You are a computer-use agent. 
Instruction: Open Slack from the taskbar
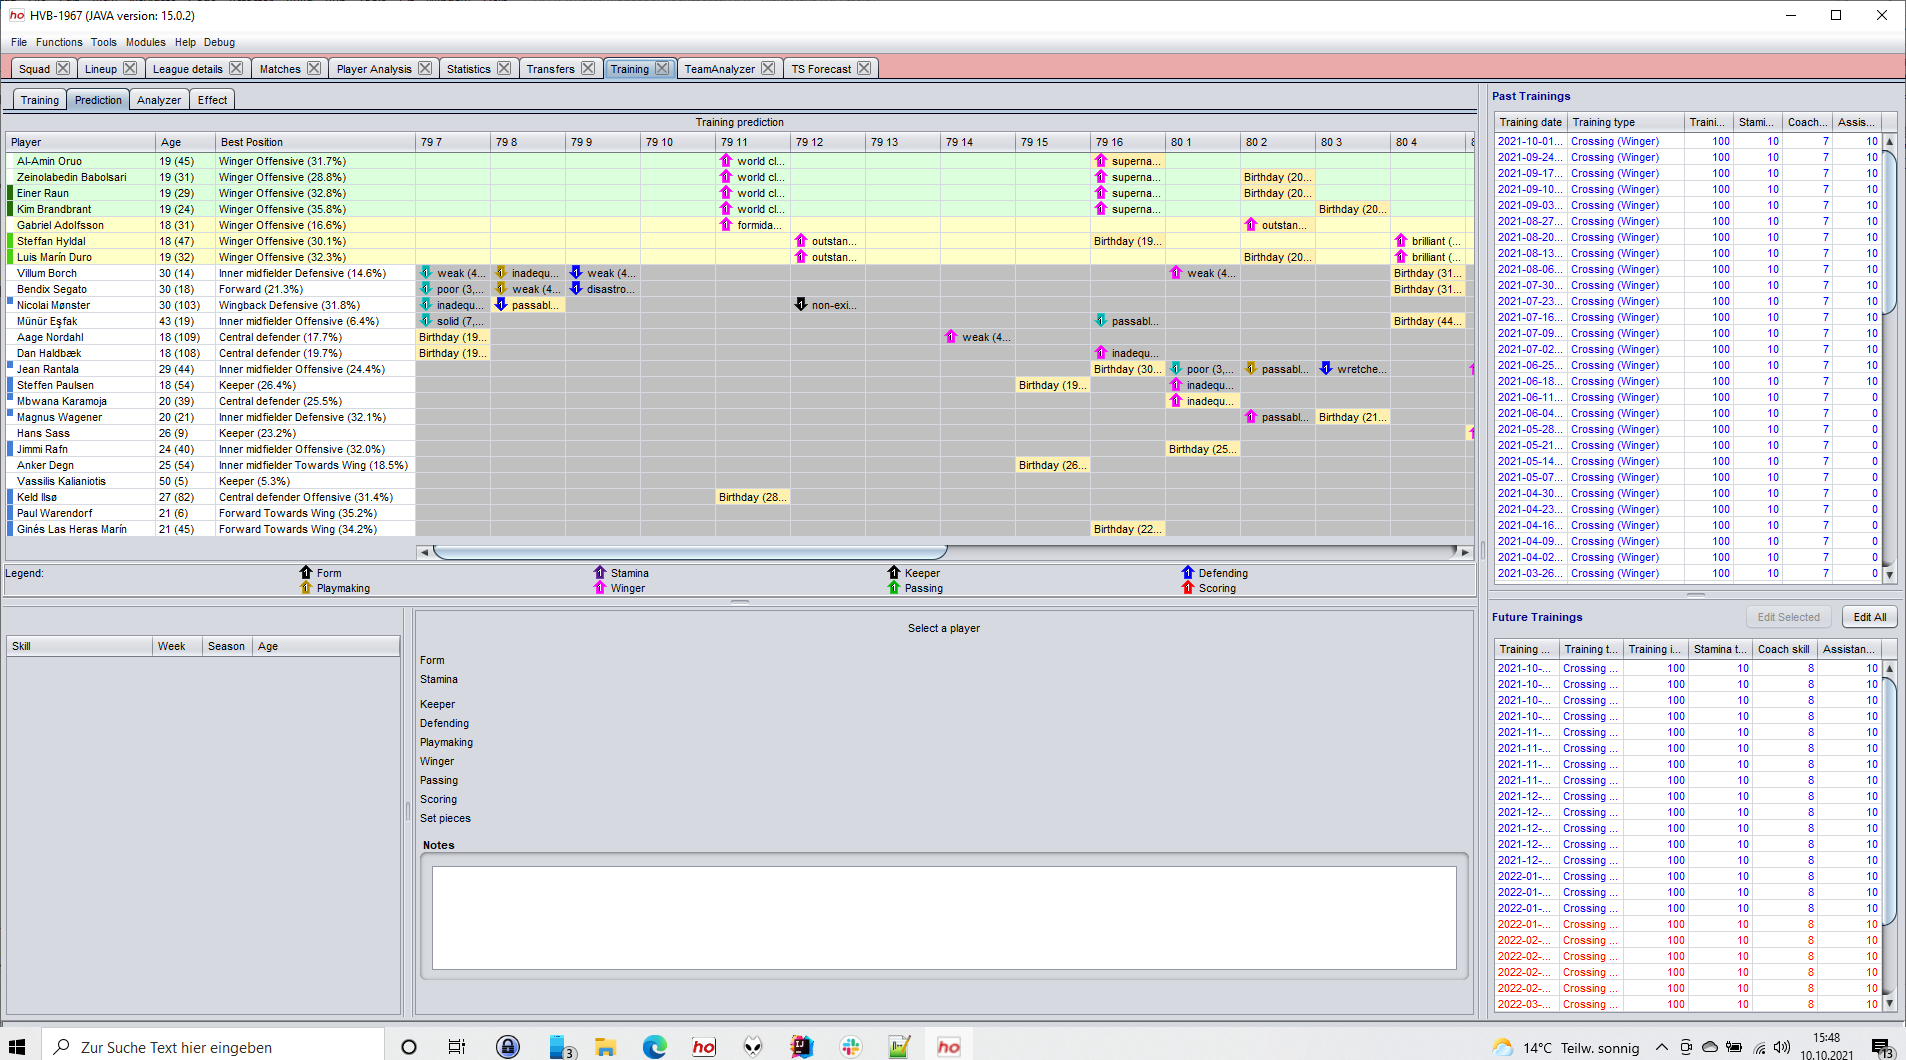[850, 1047]
